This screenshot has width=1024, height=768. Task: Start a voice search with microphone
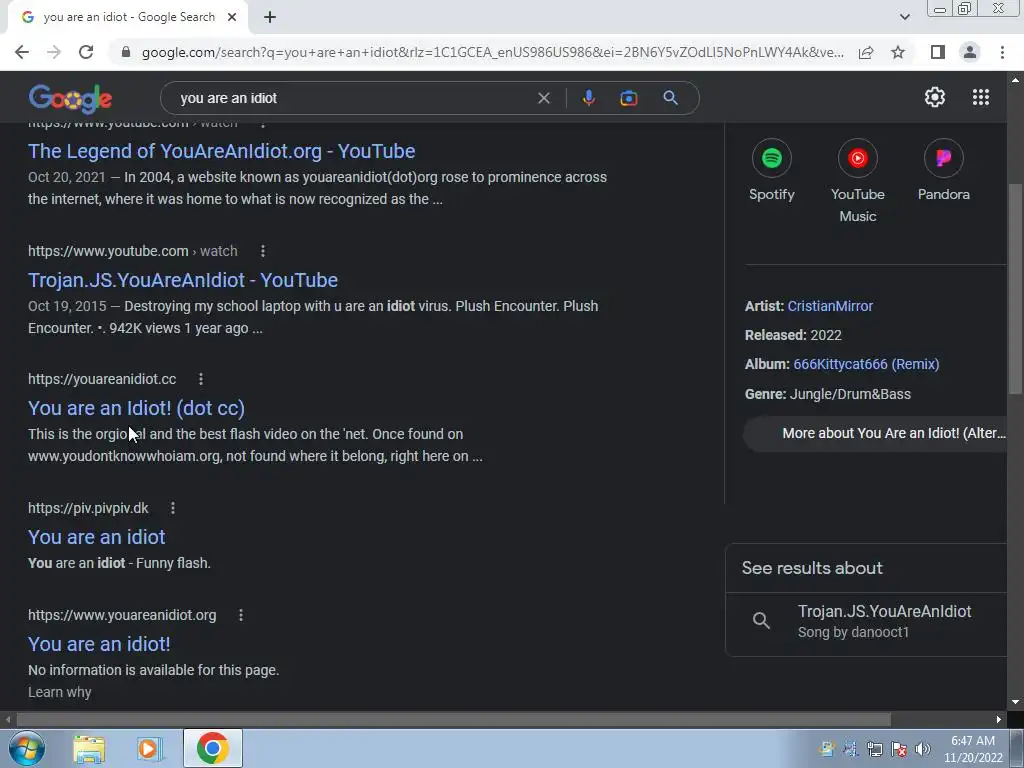pyautogui.click(x=588, y=98)
